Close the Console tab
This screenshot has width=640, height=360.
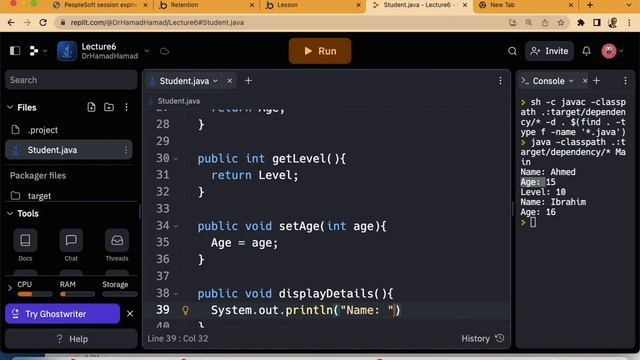click(585, 81)
